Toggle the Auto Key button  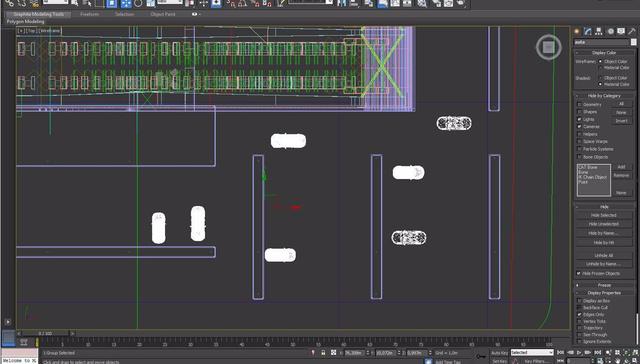click(x=499, y=353)
